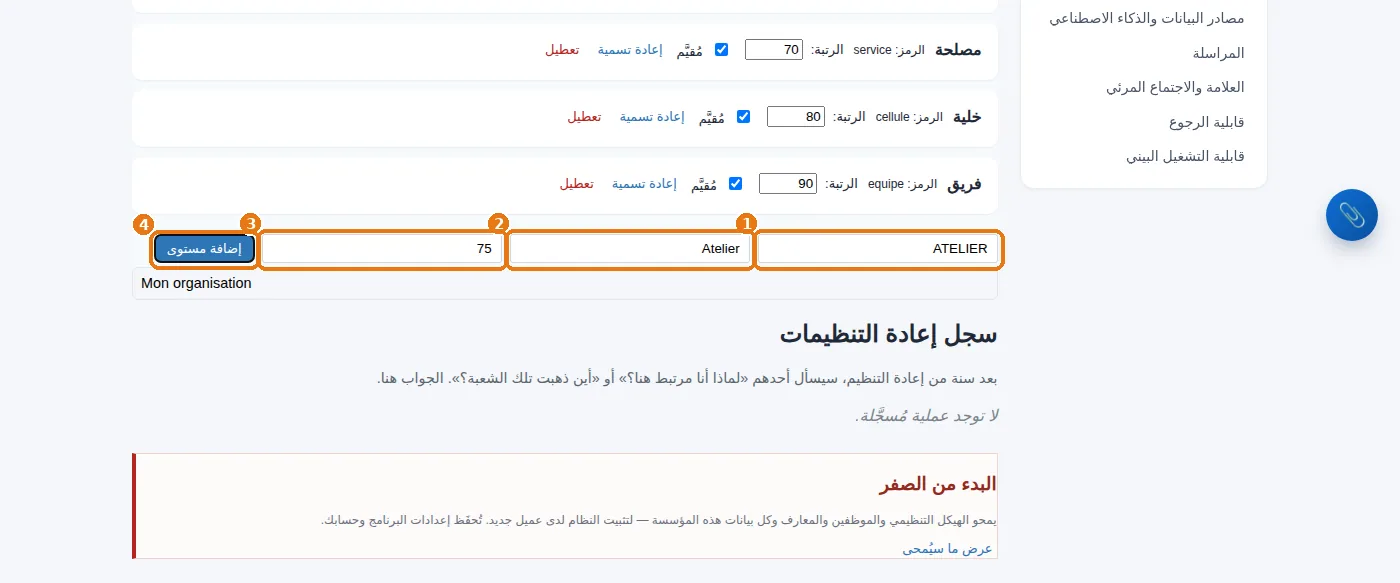
Task: Click إعادة تسمية for the فريق level
Action: 644,183
